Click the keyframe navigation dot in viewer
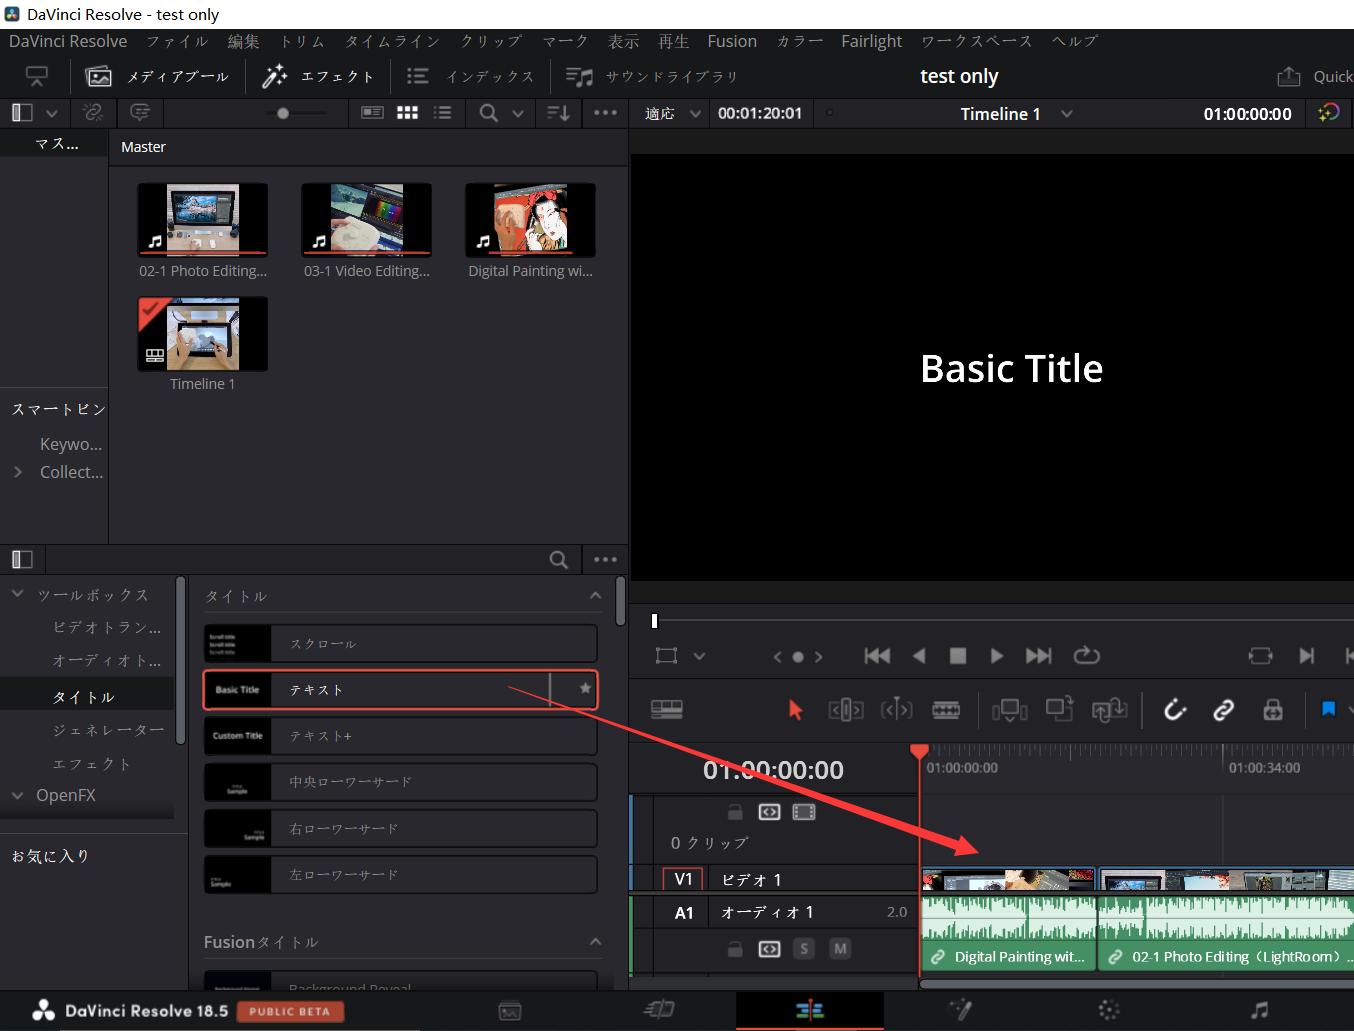This screenshot has height=1031, width=1354. coord(798,657)
